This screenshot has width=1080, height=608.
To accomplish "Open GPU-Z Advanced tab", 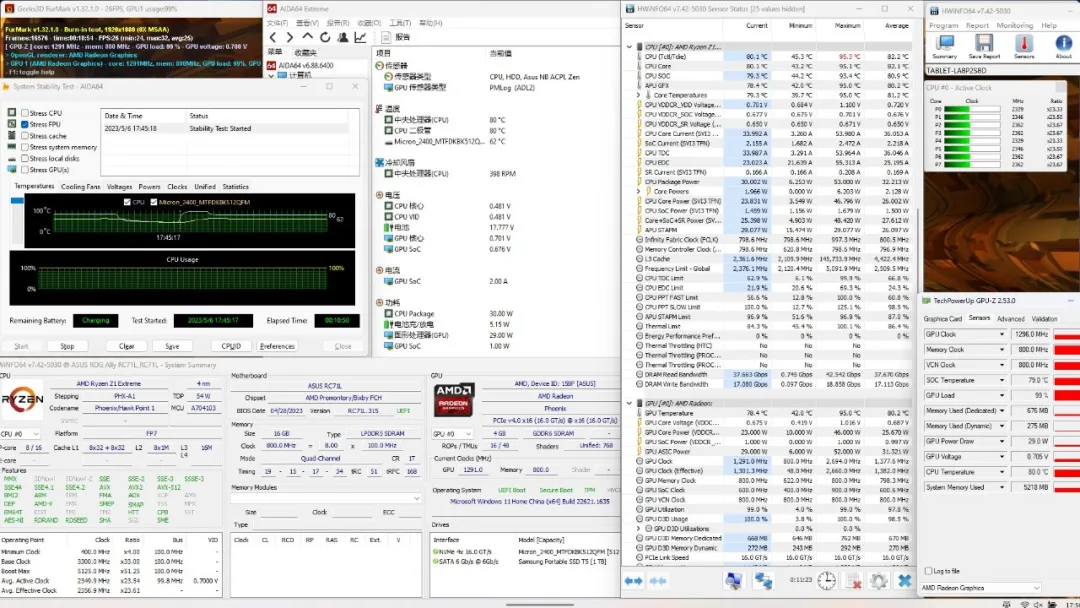I will [1010, 319].
